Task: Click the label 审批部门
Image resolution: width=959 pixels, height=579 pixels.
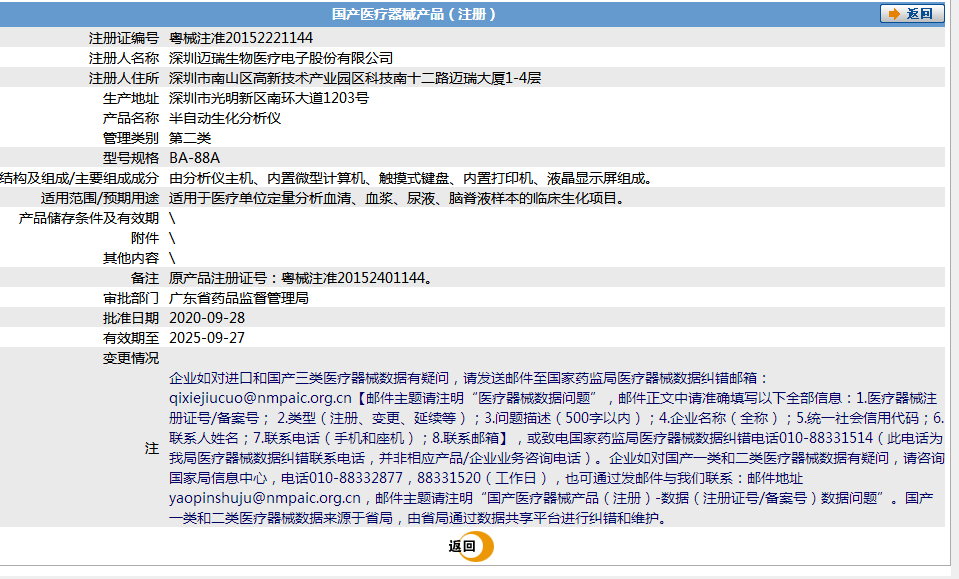Action: [131, 298]
